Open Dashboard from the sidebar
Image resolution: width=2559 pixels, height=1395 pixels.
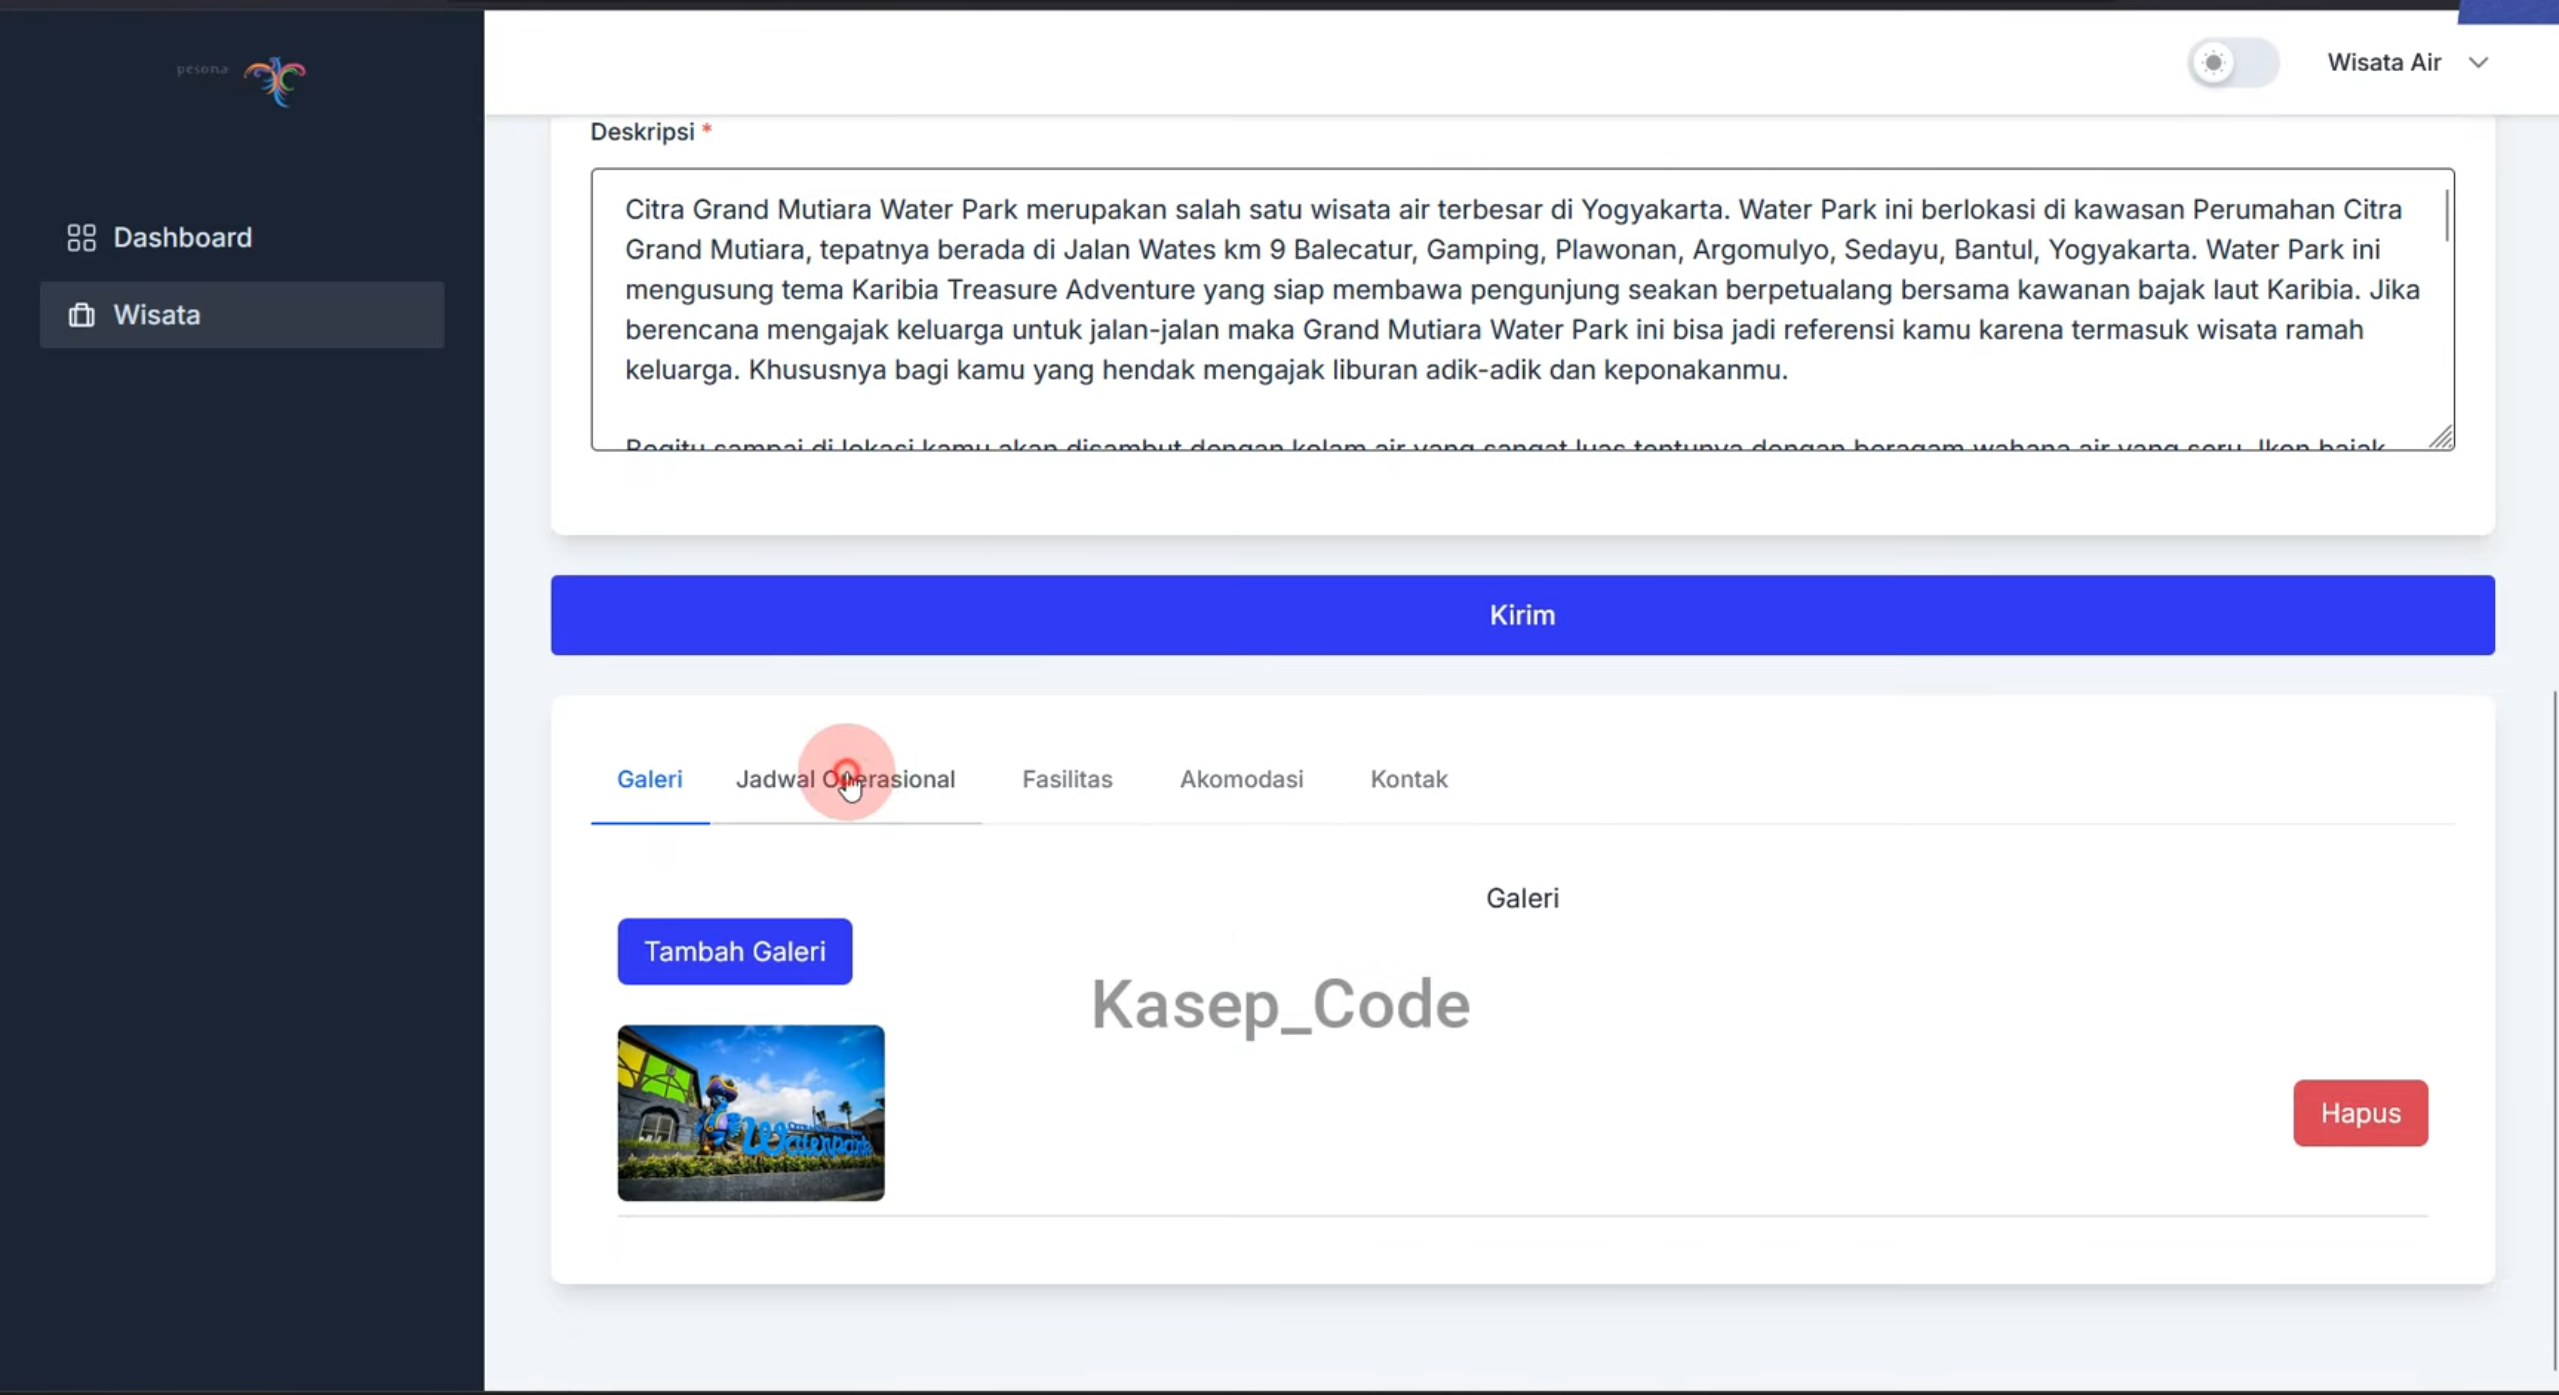point(242,237)
